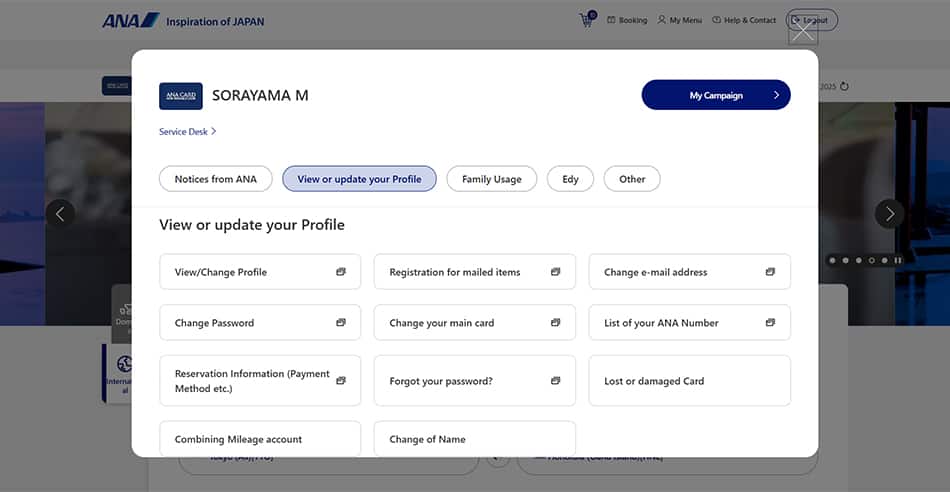Screen dimensions: 950x492
Task: Switch to the Edy tab
Action: pos(570,179)
